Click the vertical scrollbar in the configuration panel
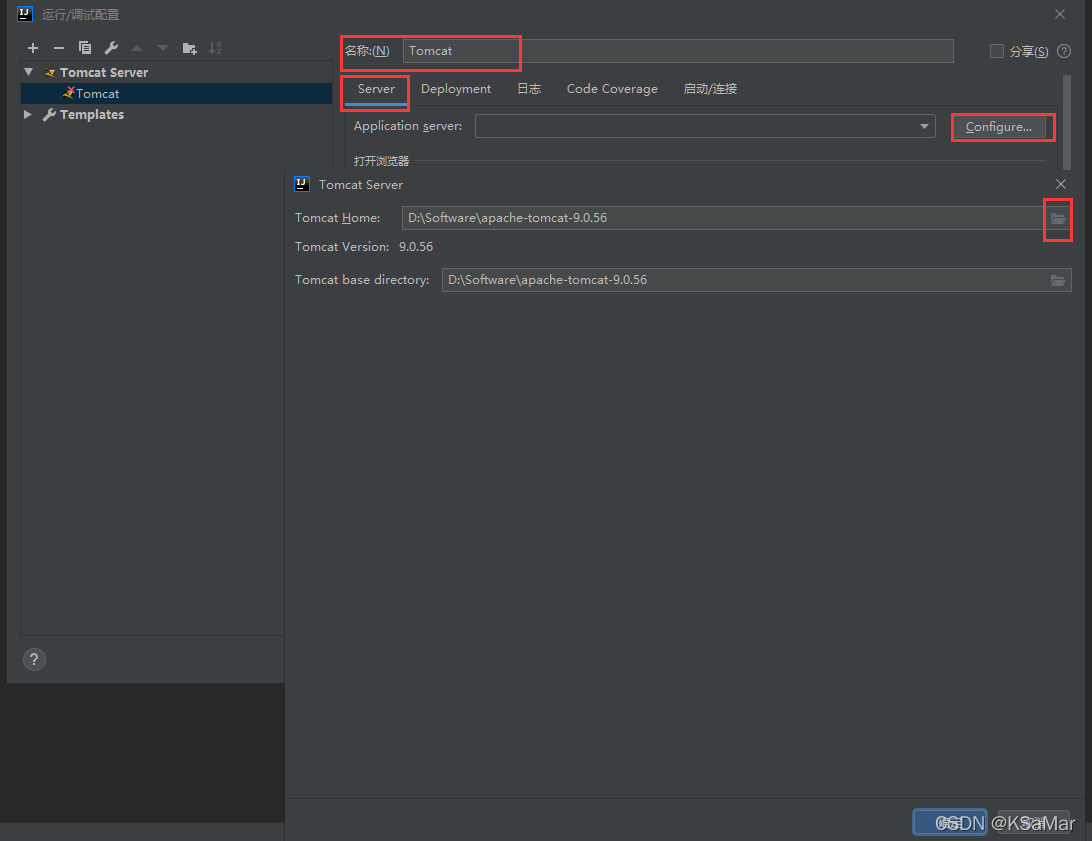This screenshot has width=1092, height=841. point(1067,122)
